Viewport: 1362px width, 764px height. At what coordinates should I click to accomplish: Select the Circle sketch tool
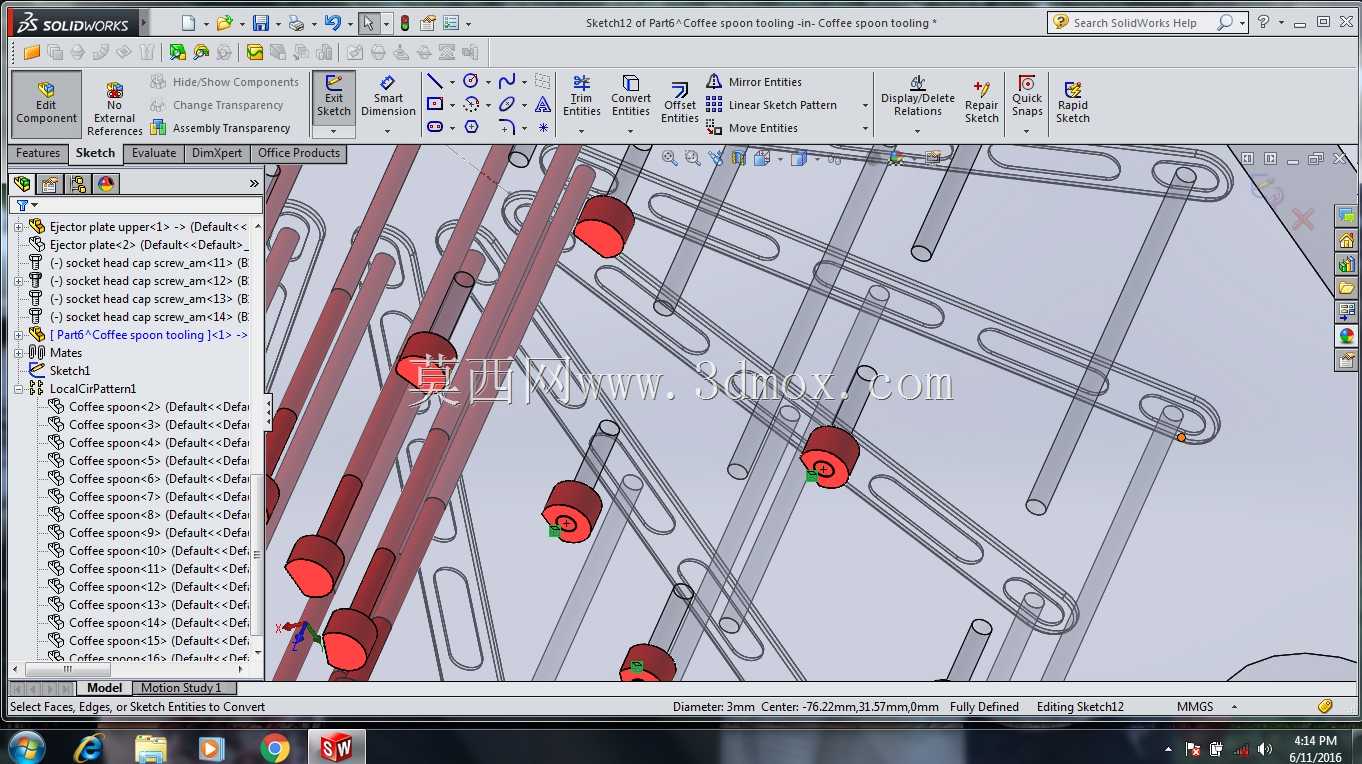click(x=470, y=81)
